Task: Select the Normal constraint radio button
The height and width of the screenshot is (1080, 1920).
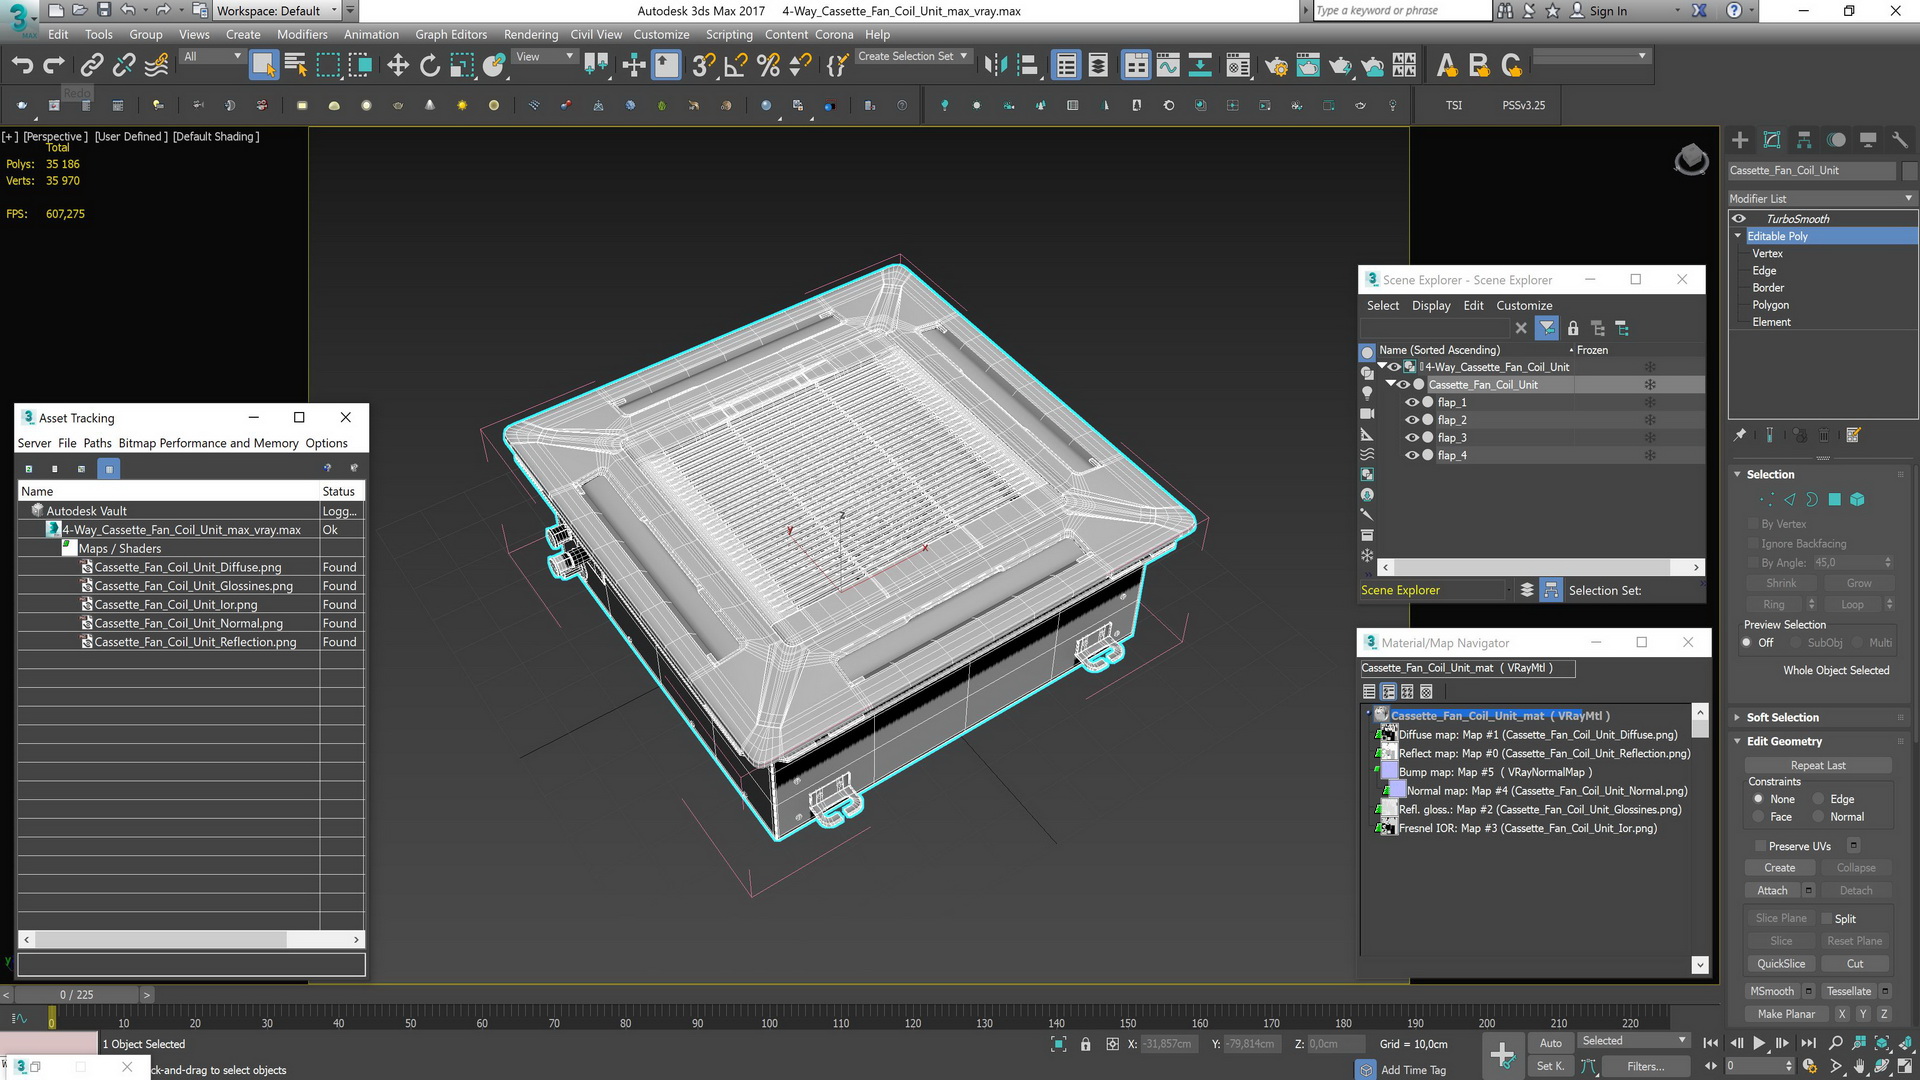Action: click(x=1818, y=817)
